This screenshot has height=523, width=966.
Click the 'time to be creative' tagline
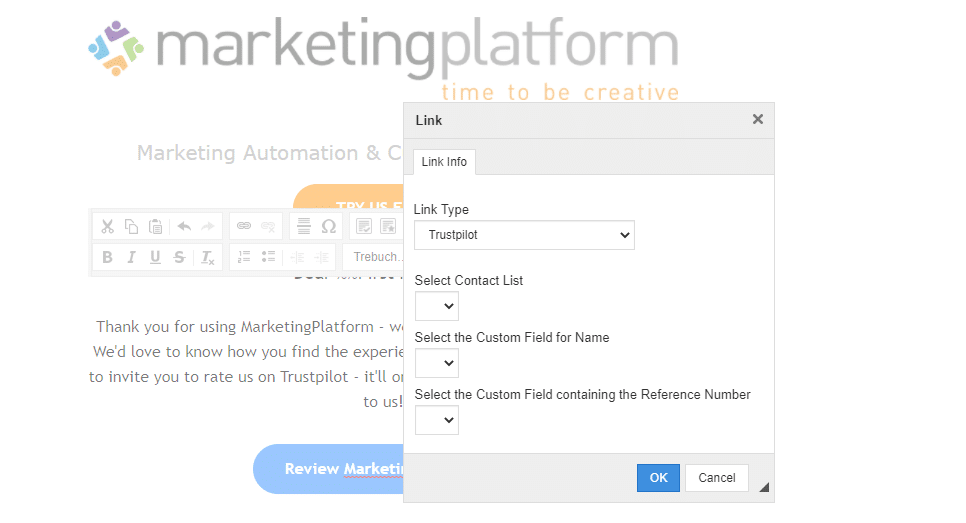(560, 92)
